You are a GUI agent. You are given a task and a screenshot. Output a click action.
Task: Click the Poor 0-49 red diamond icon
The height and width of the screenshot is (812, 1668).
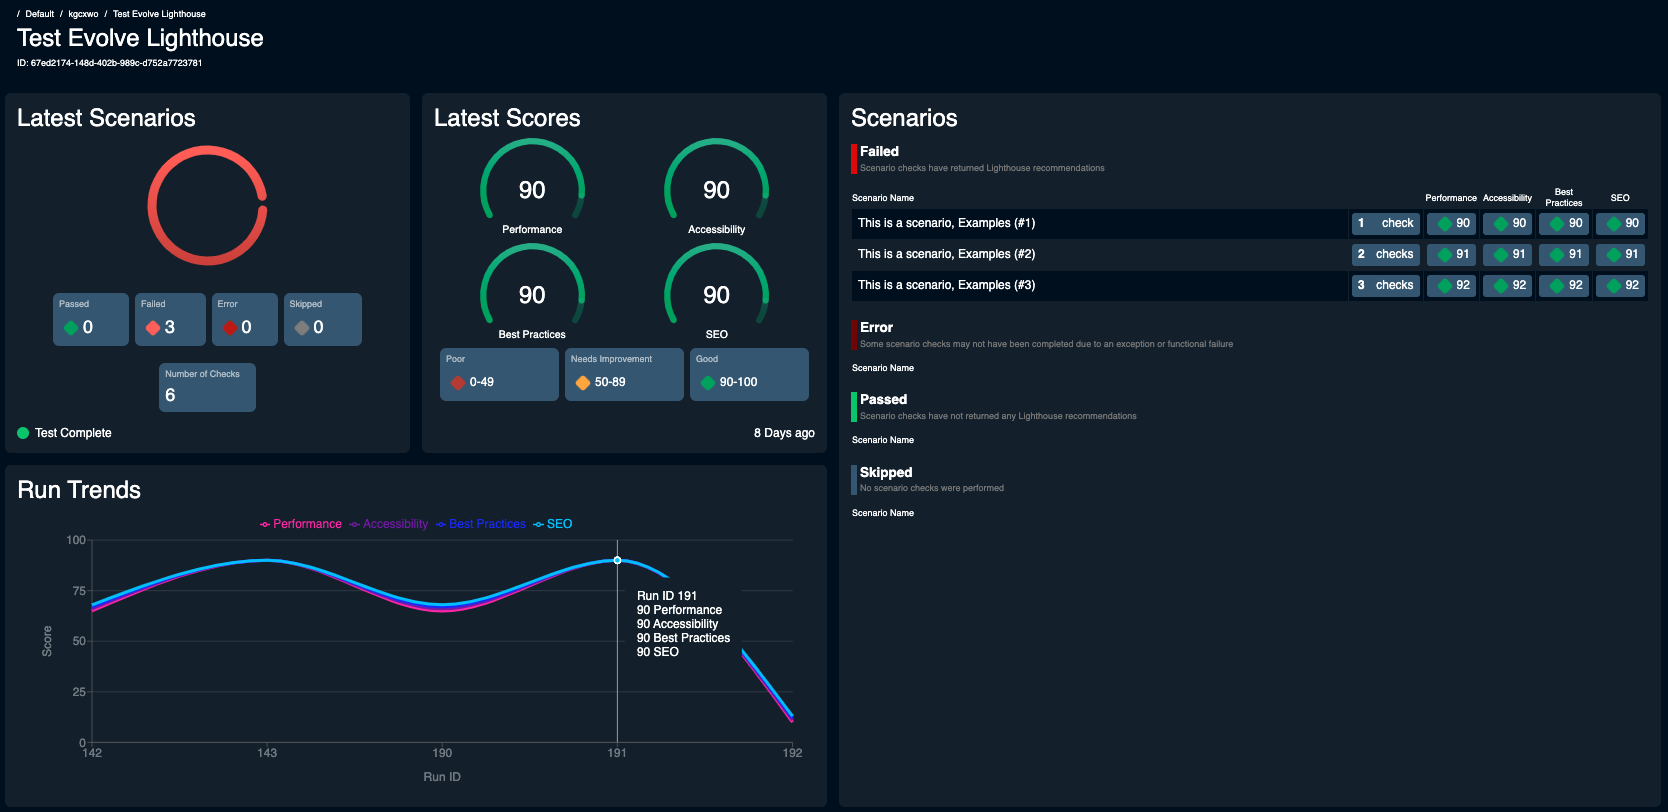458,383
